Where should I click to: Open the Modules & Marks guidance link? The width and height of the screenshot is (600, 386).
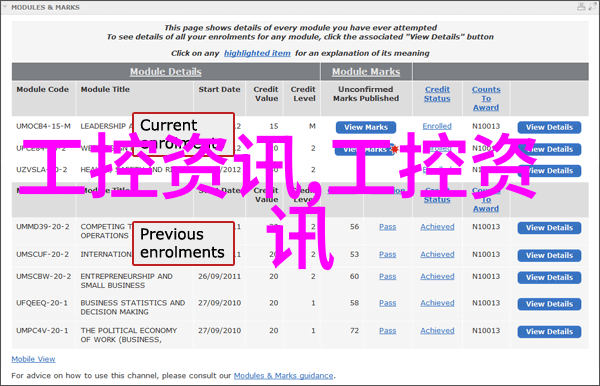[x=284, y=376]
